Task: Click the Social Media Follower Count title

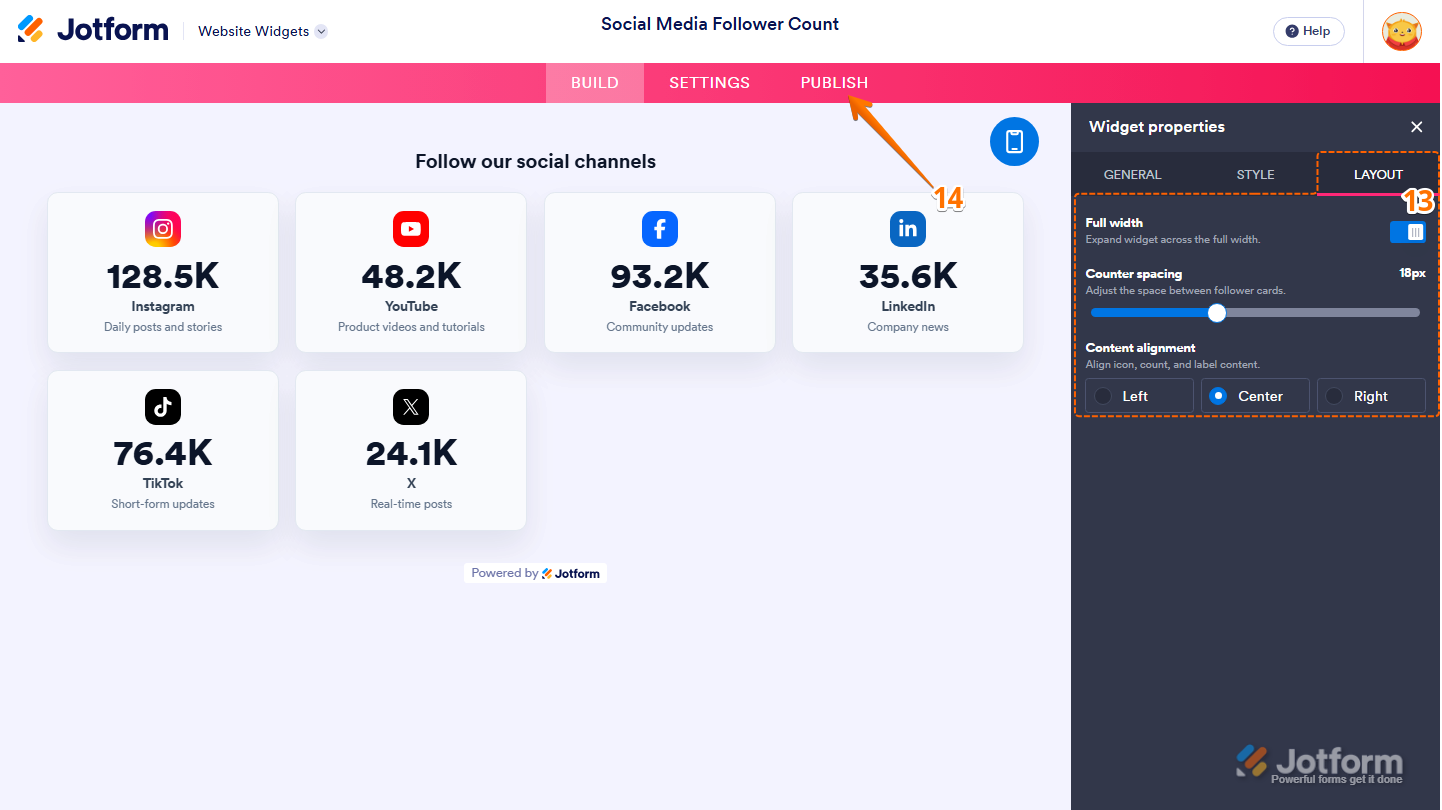Action: pyautogui.click(x=720, y=24)
